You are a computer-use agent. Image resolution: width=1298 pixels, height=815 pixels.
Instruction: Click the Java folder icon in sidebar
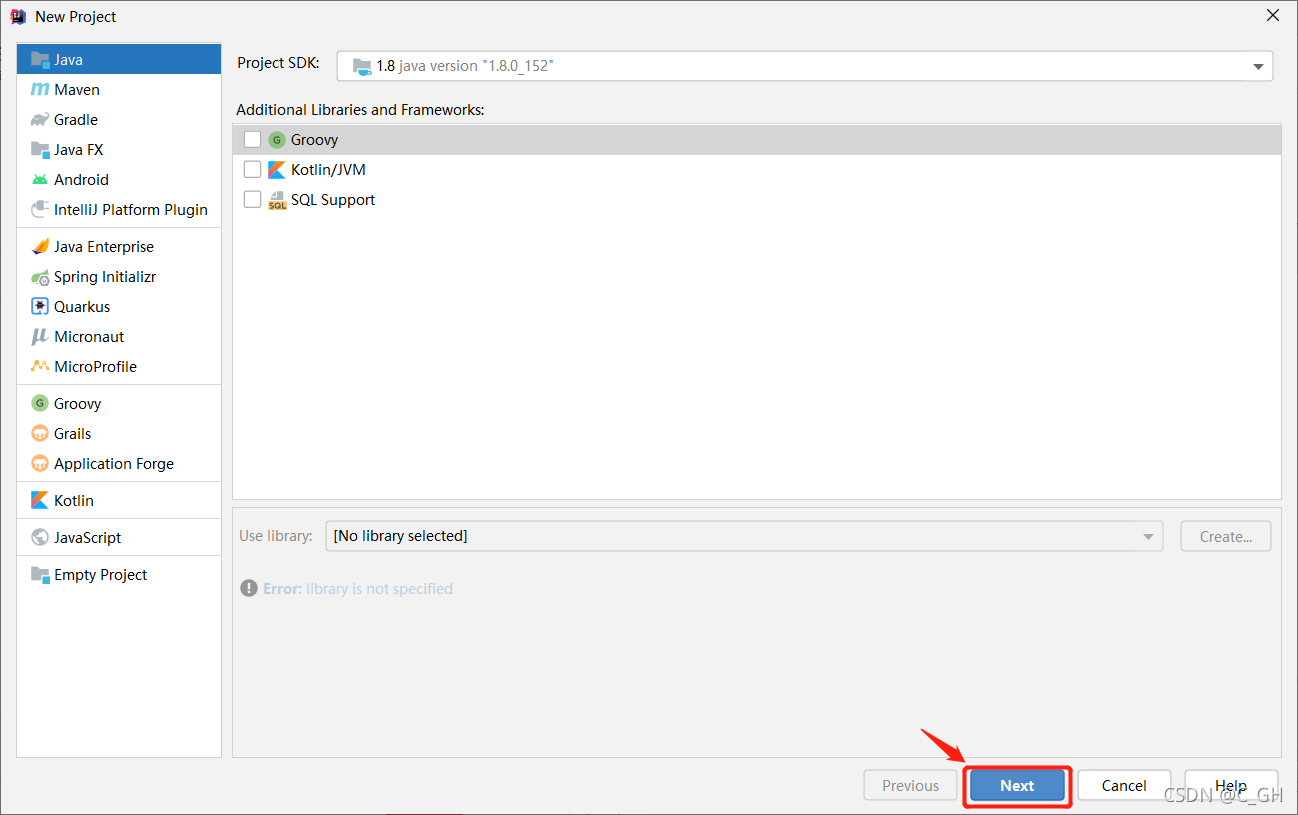click(x=40, y=59)
